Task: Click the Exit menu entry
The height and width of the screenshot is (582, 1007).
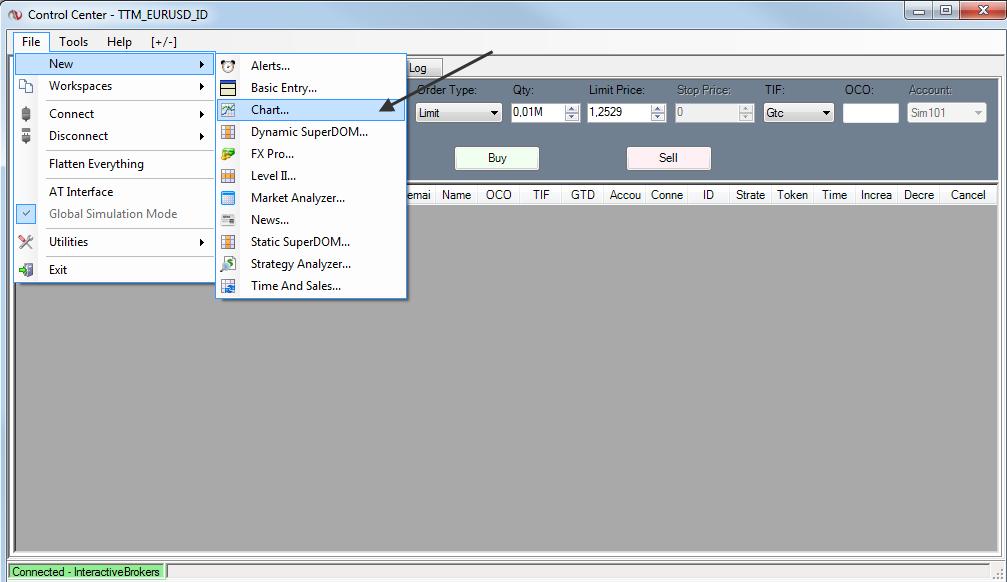Action: click(x=58, y=270)
